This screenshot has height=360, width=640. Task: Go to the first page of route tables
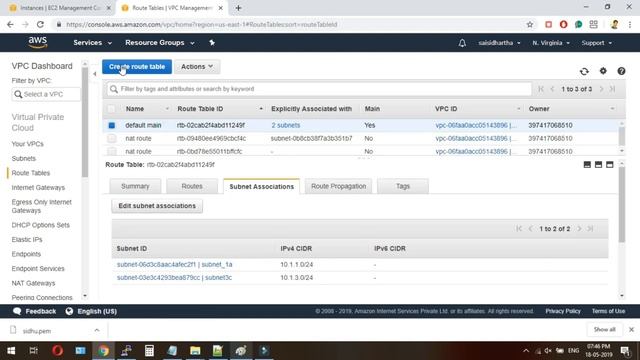click(x=541, y=89)
